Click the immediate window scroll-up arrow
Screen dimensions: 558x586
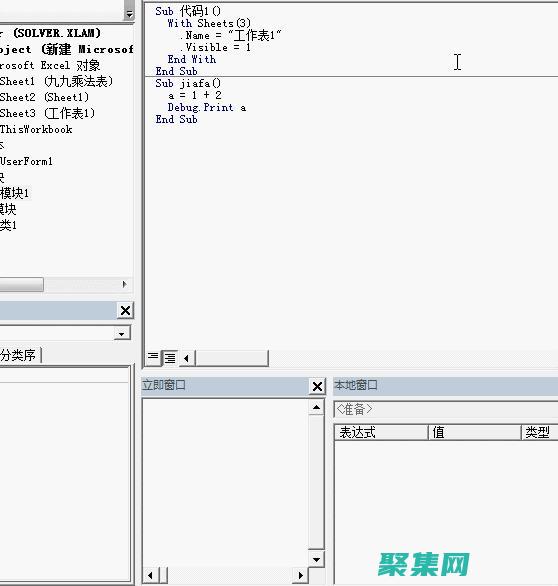pos(316,407)
